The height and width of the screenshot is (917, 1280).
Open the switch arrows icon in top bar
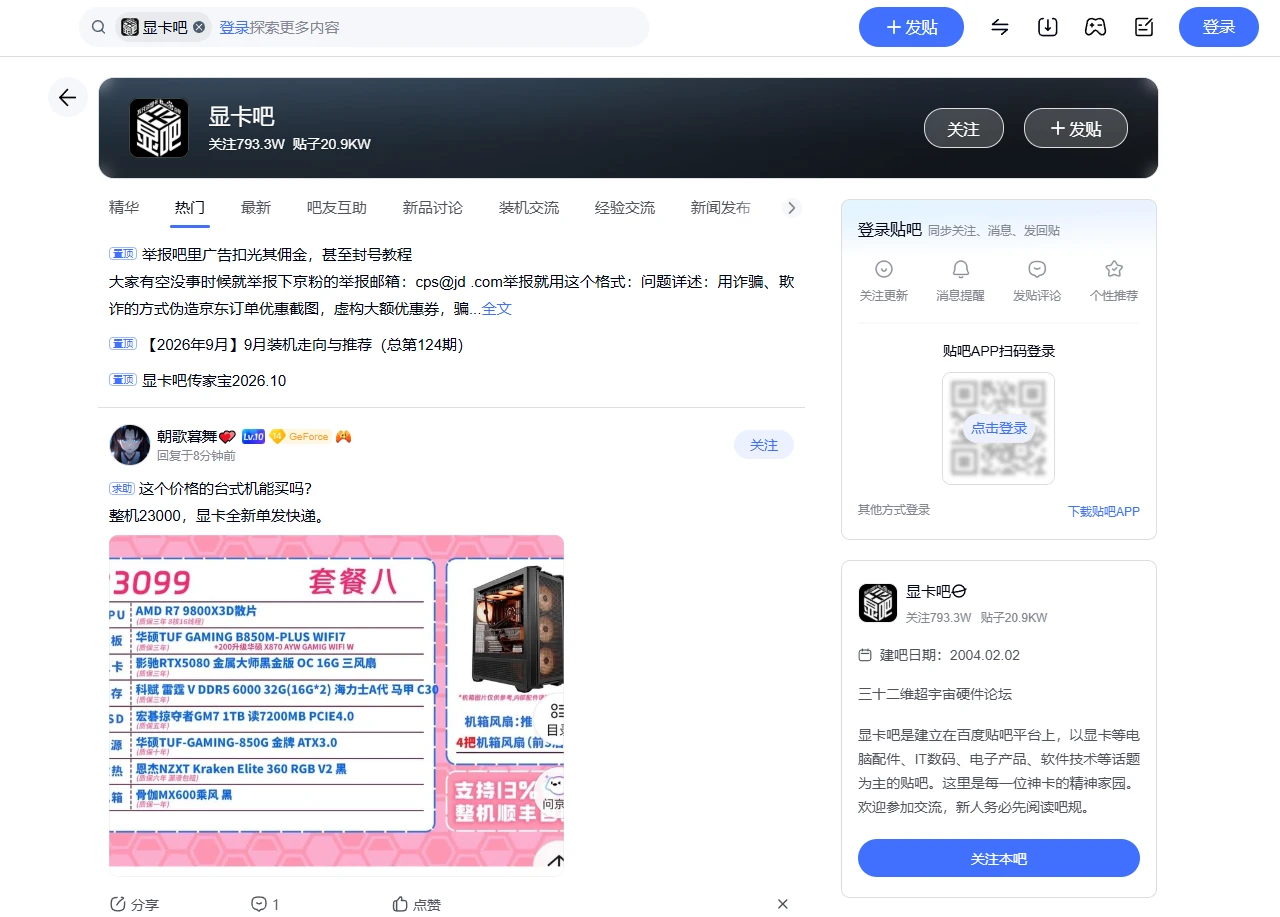pyautogui.click(x=1000, y=27)
